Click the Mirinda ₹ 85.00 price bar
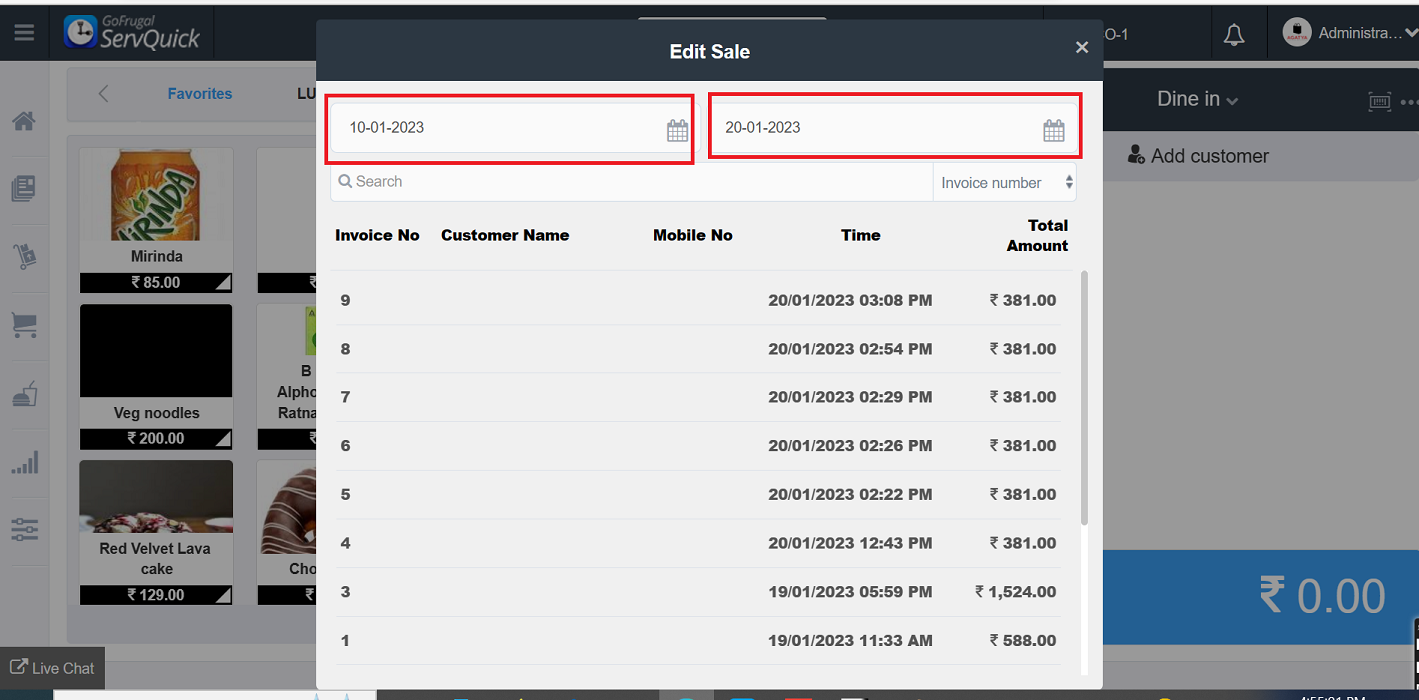 point(156,283)
